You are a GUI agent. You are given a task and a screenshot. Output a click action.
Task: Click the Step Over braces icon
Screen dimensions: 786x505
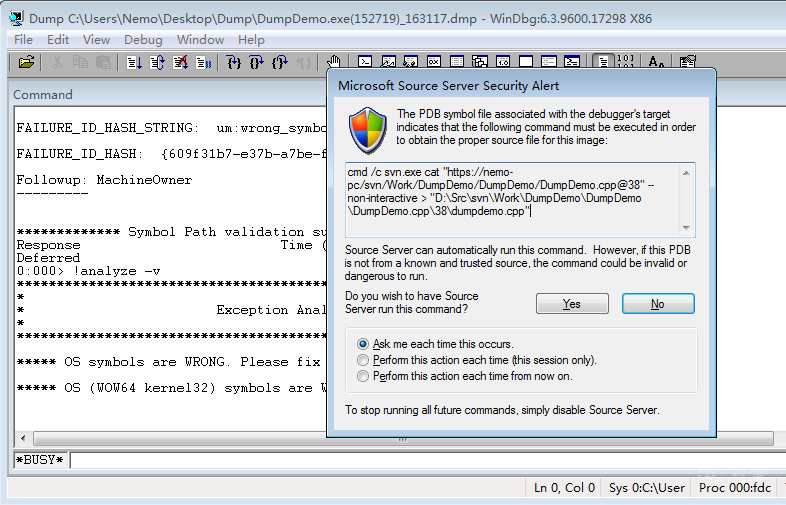point(257,62)
